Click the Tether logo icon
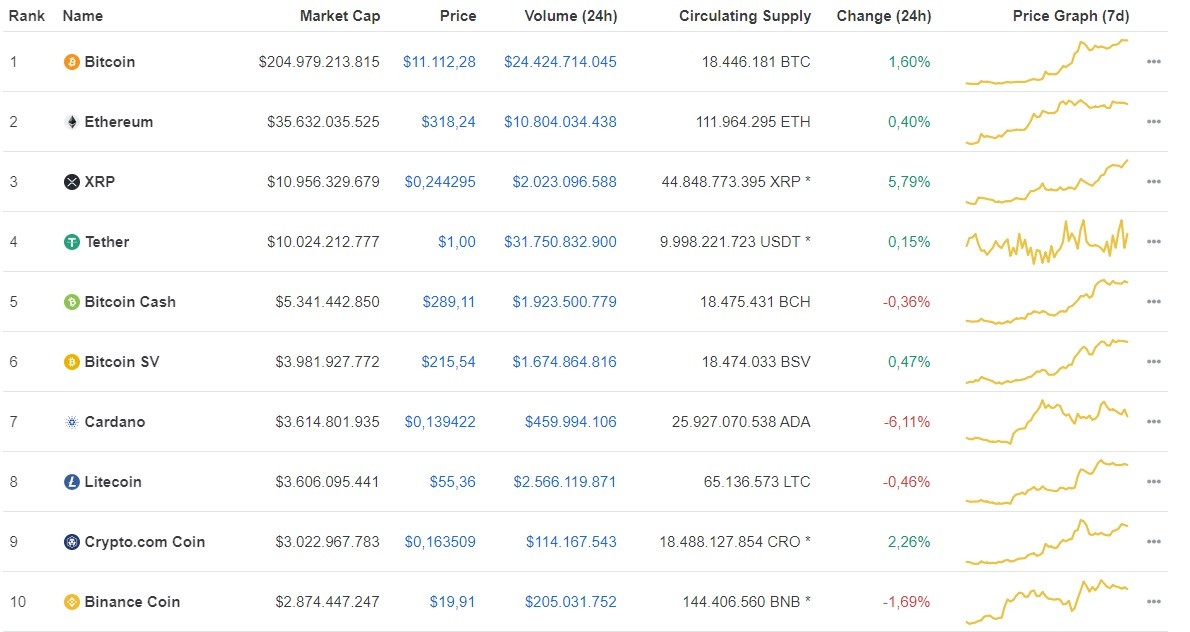 [70, 241]
